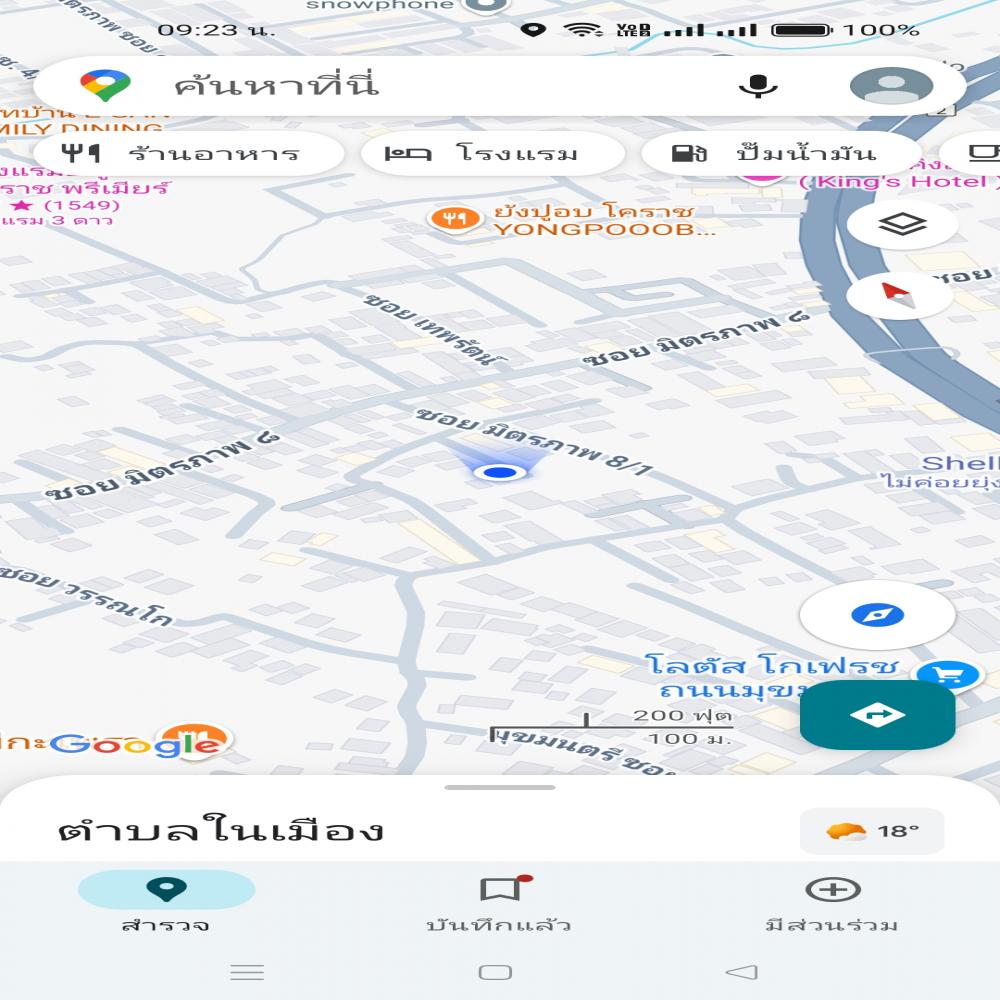Switch to the สำรวจ explore tab
Viewport: 1000px width, 1000px height.
[166, 903]
